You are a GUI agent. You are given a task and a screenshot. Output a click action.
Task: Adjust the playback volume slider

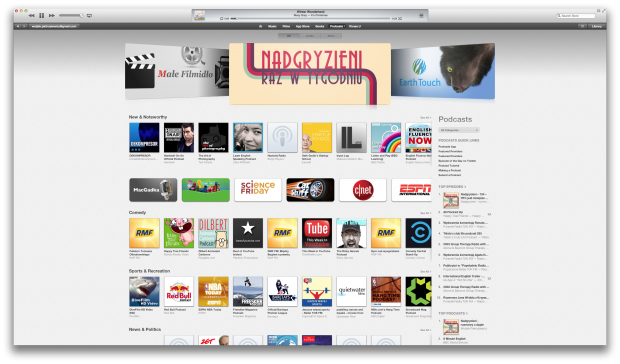pyautogui.click(x=71, y=15)
